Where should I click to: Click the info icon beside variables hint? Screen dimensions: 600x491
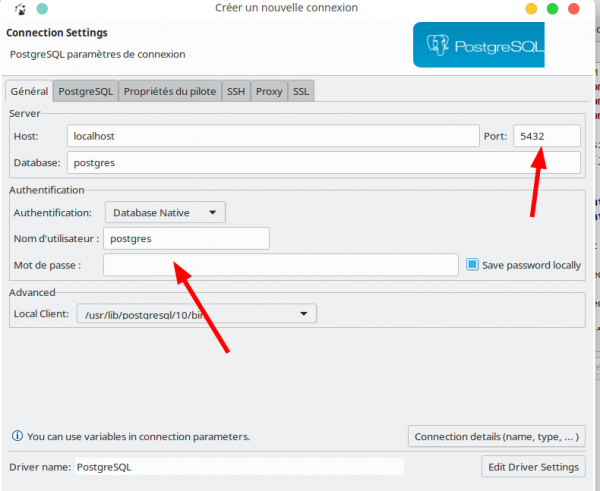pos(16,436)
